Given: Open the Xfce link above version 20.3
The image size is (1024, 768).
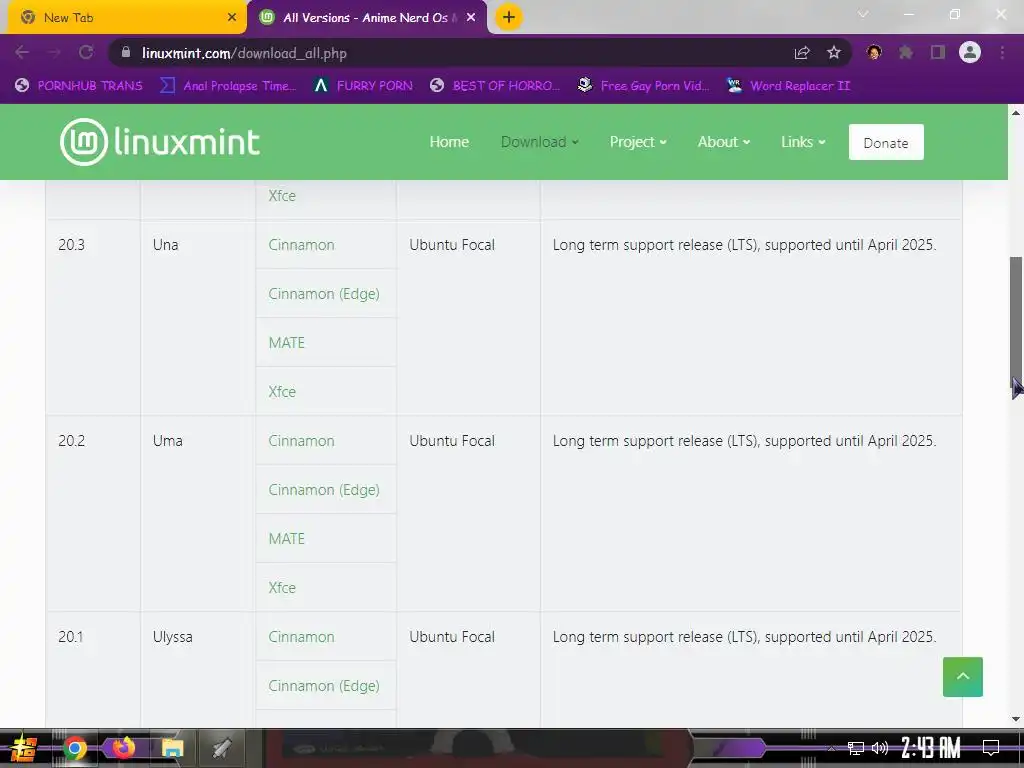Looking at the screenshot, I should coord(282,195).
